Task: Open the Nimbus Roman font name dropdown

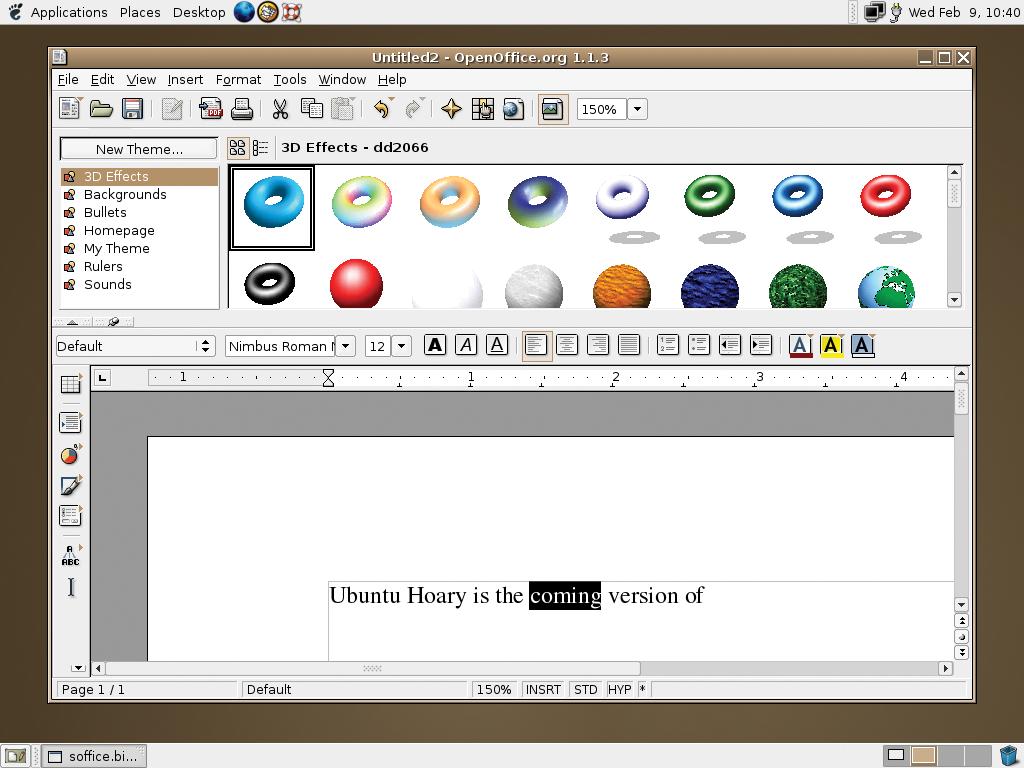Action: point(345,346)
